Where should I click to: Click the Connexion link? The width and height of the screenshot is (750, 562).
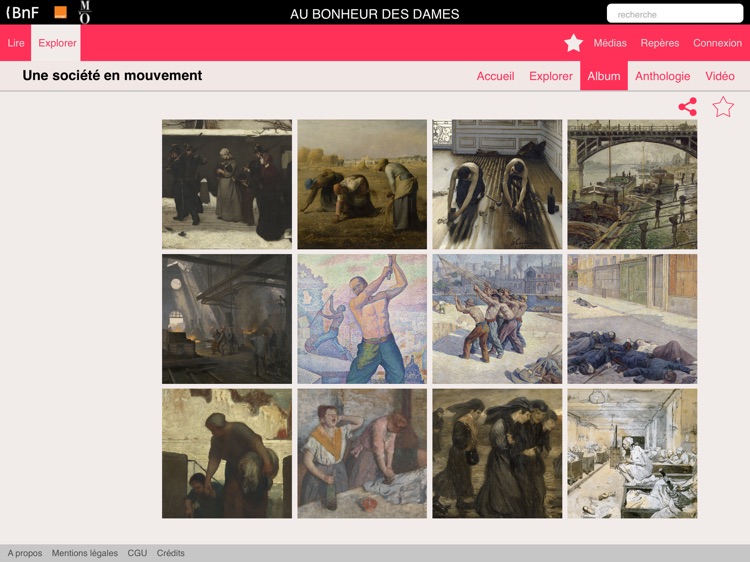click(717, 43)
